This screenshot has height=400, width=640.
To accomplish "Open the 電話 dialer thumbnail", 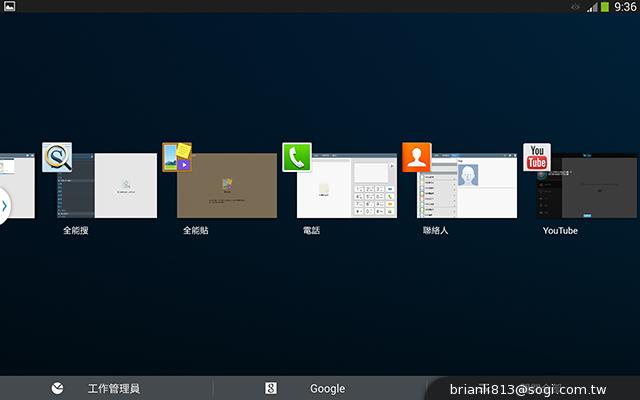I will coord(347,185).
